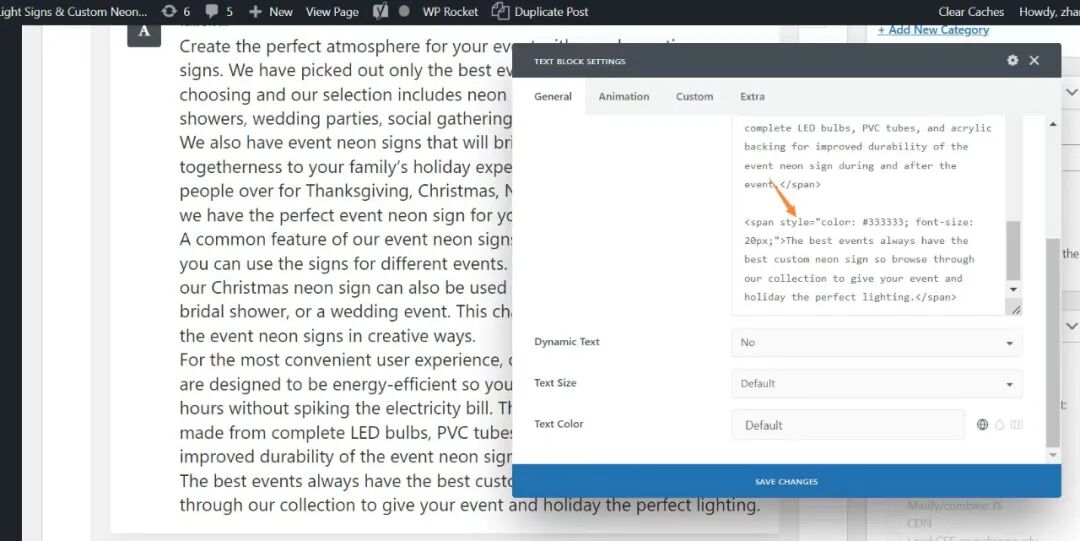Switch to the Custom tab
The width and height of the screenshot is (1080, 541).
point(694,97)
